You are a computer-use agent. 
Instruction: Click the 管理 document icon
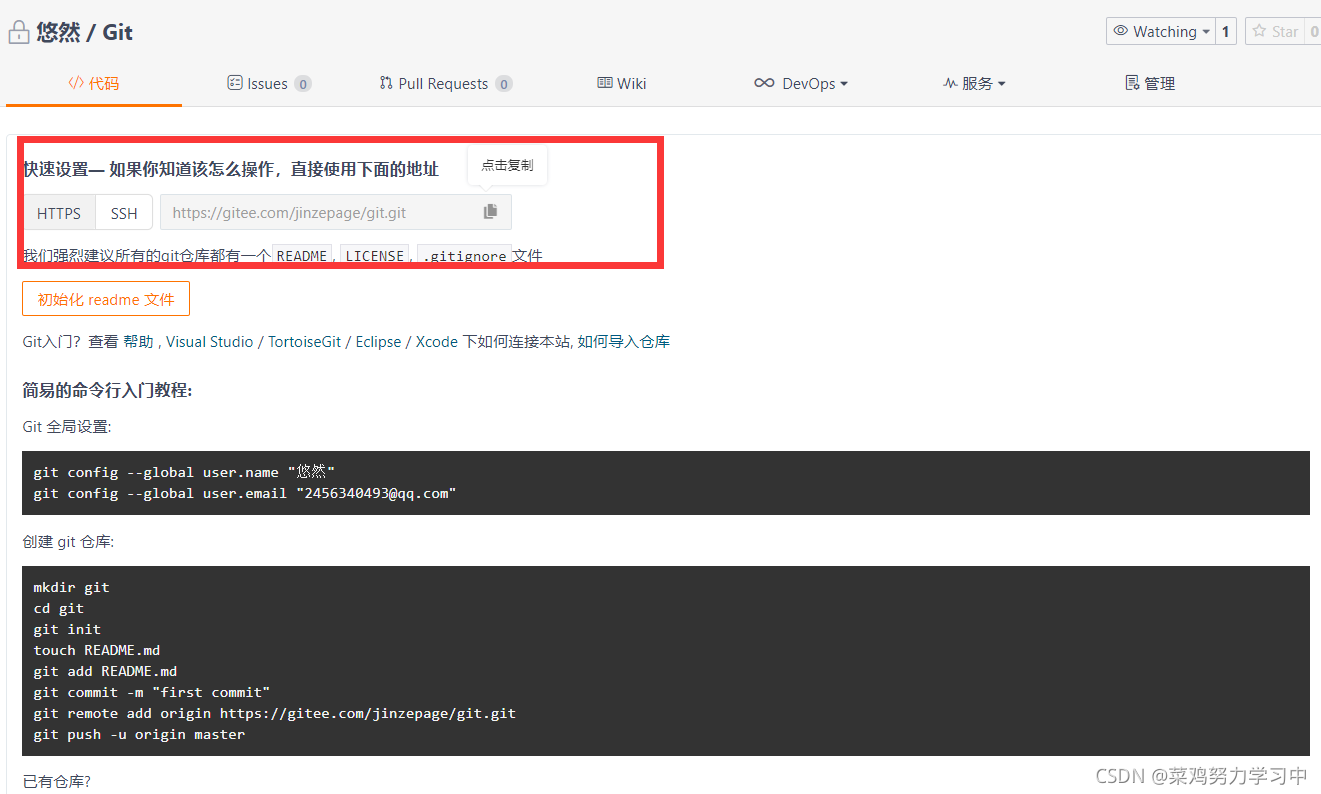1132,83
